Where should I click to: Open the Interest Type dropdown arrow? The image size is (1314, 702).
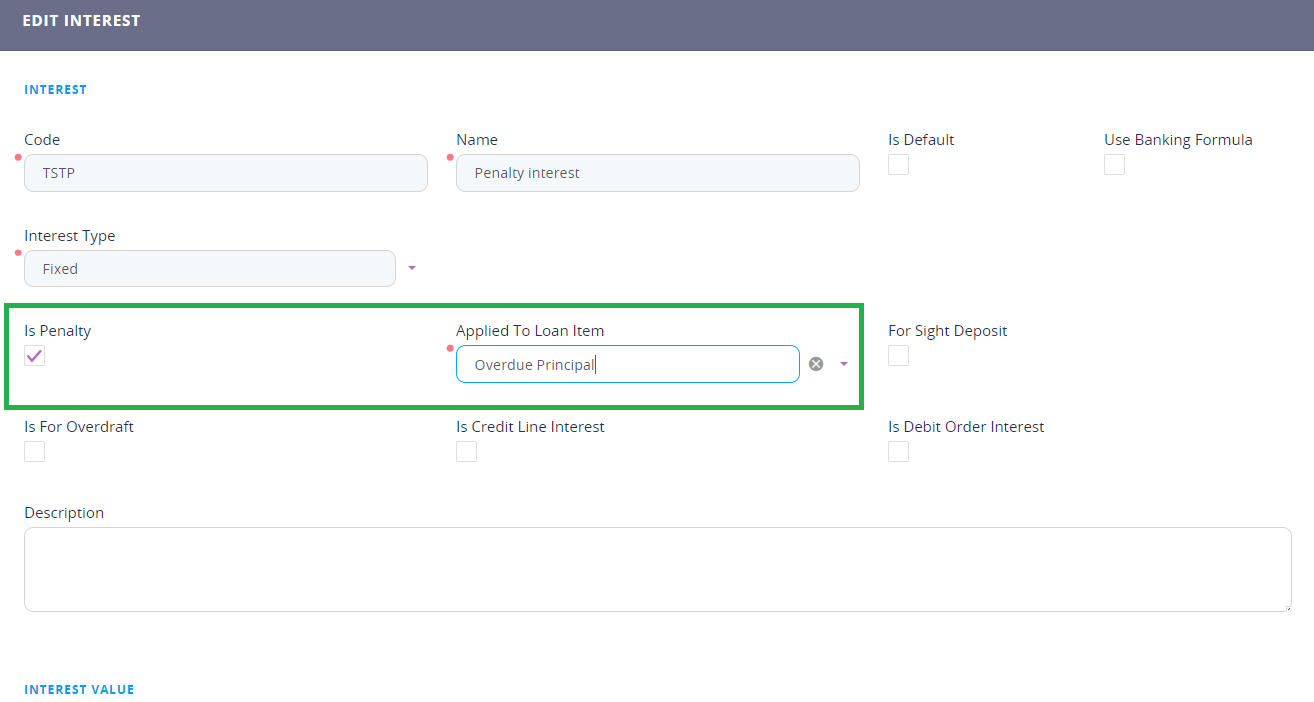pos(412,268)
